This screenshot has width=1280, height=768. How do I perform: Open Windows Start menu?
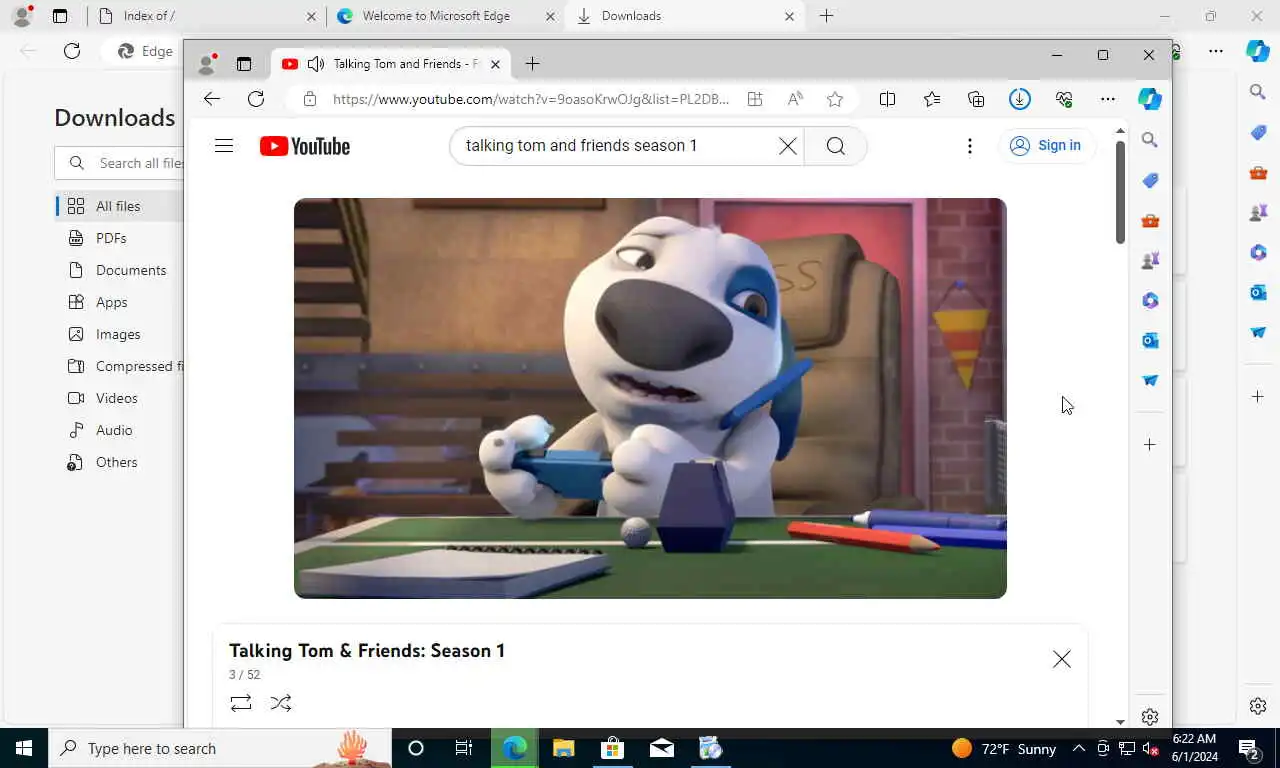(24, 748)
